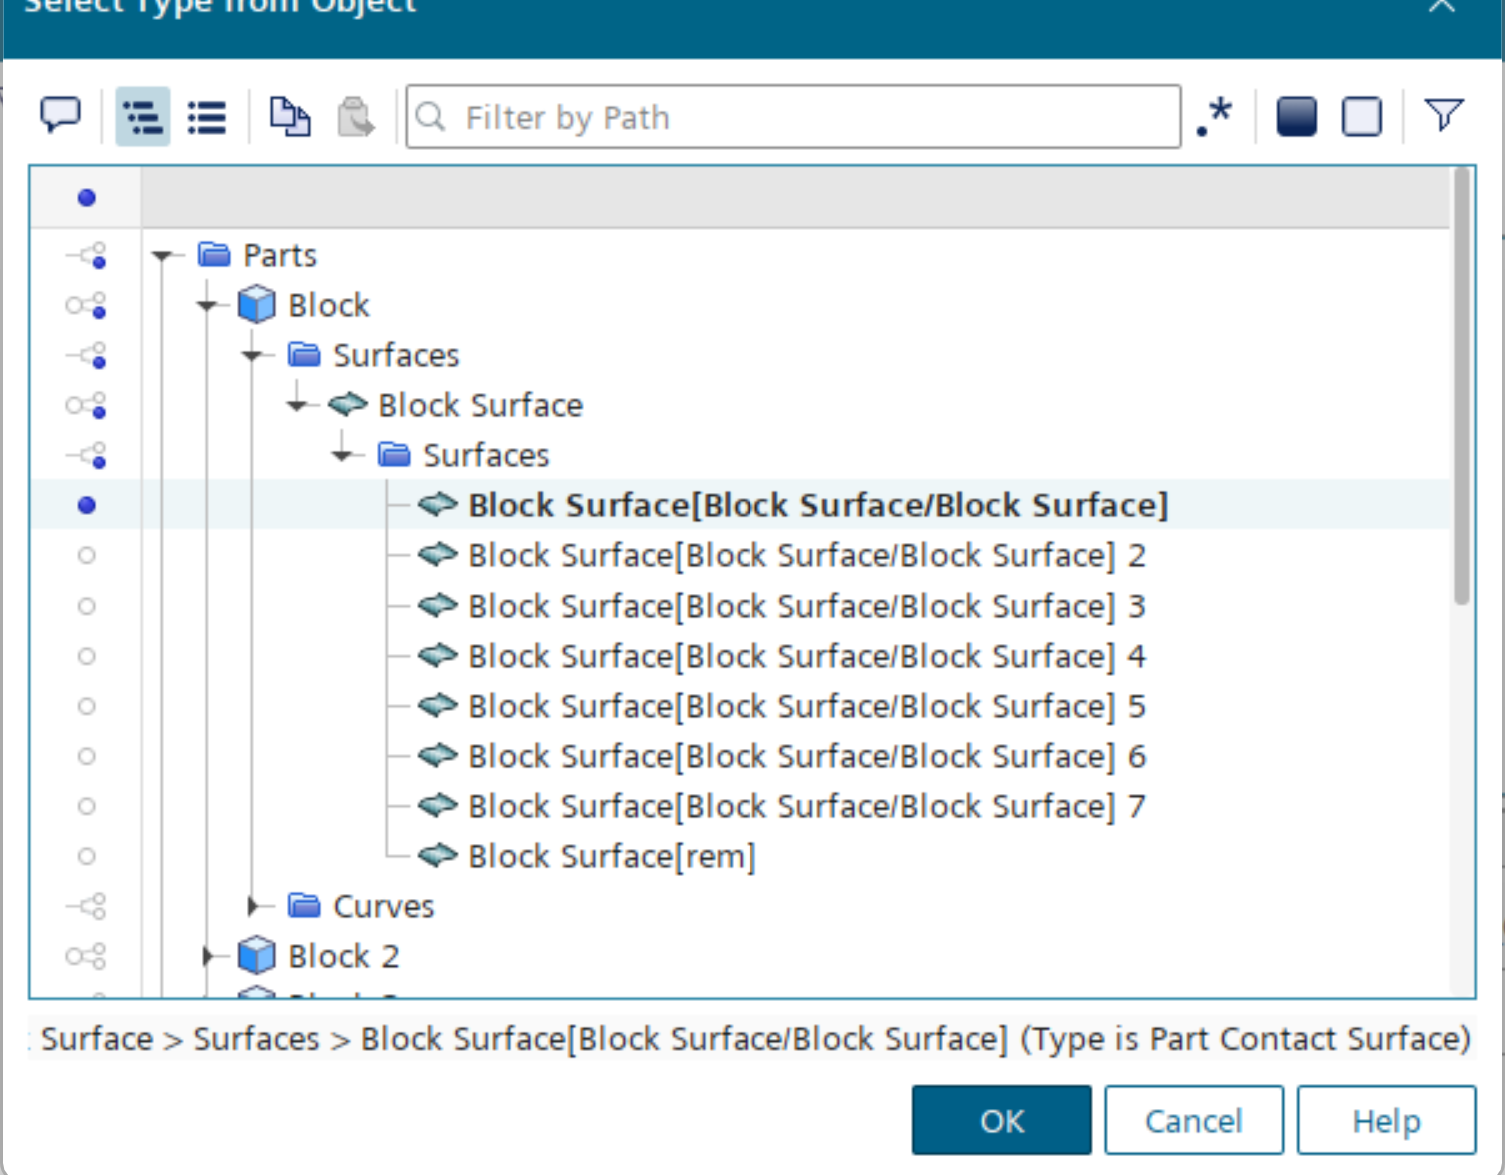Select Block Surface[Block Surface/Block Surface] 4
1505x1175 pixels.
pos(807,656)
